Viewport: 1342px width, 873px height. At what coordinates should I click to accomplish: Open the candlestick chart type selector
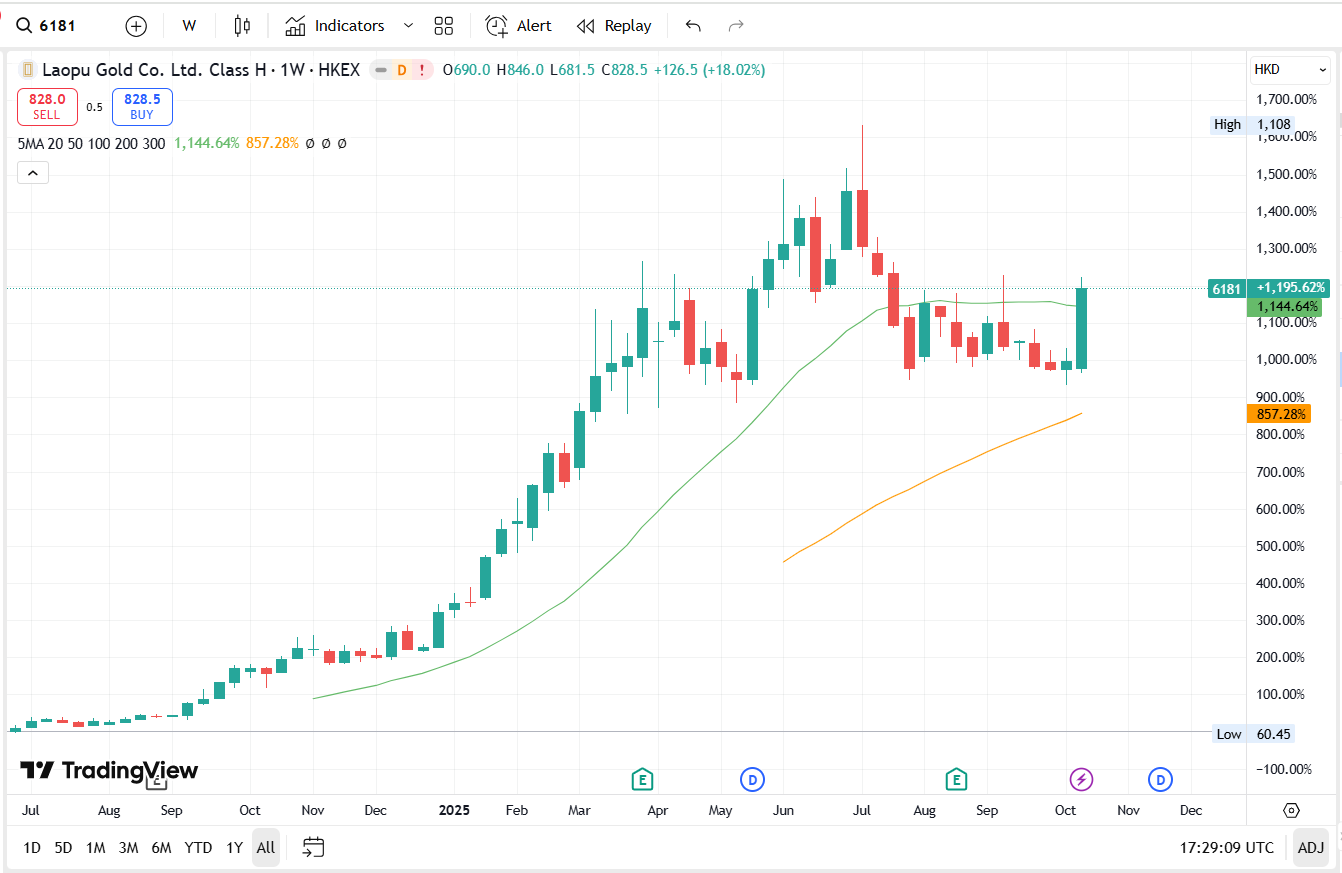pos(241,26)
